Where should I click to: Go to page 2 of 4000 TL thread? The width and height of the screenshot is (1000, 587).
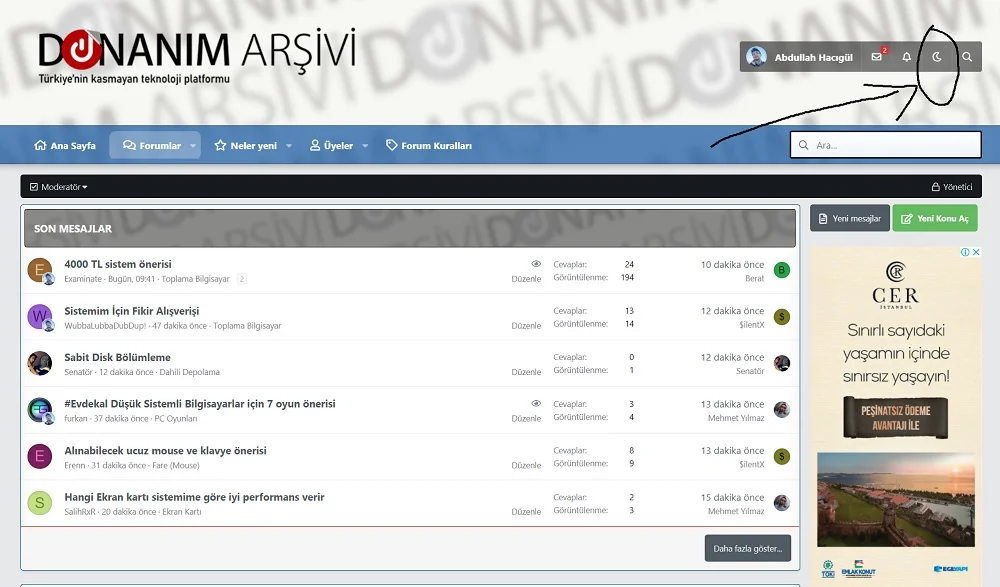242,279
